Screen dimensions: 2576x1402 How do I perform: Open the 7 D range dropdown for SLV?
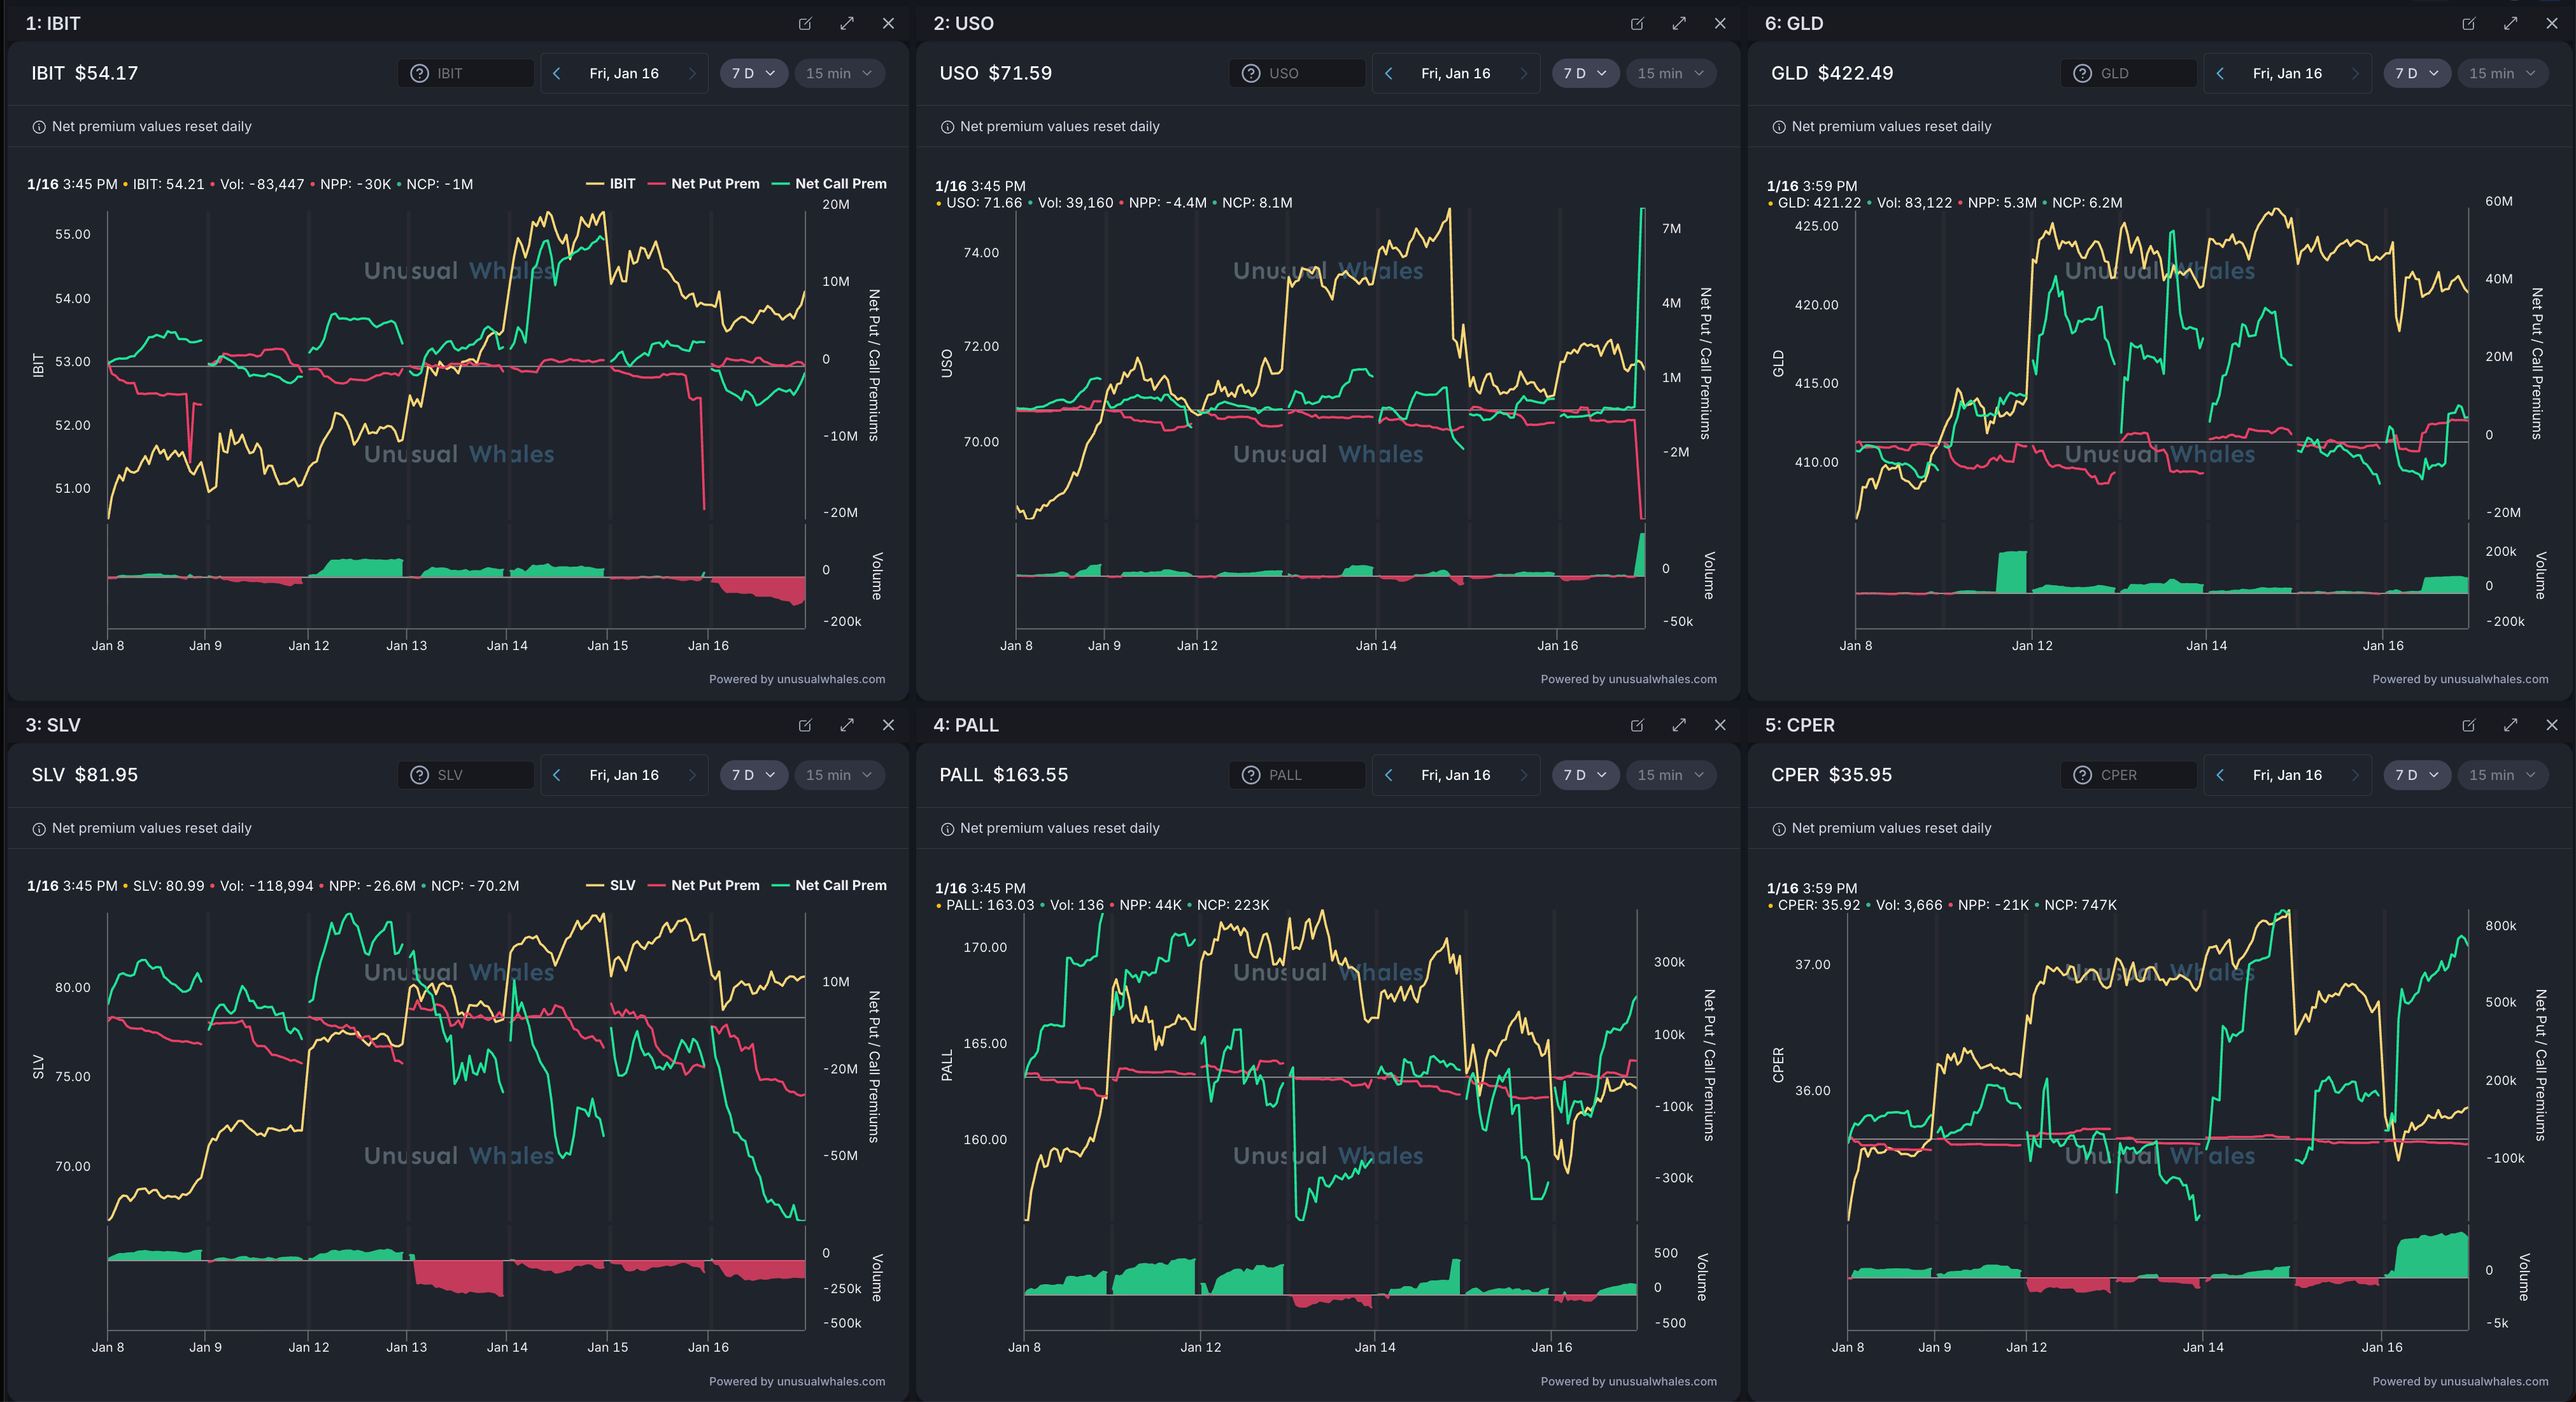[x=753, y=775]
